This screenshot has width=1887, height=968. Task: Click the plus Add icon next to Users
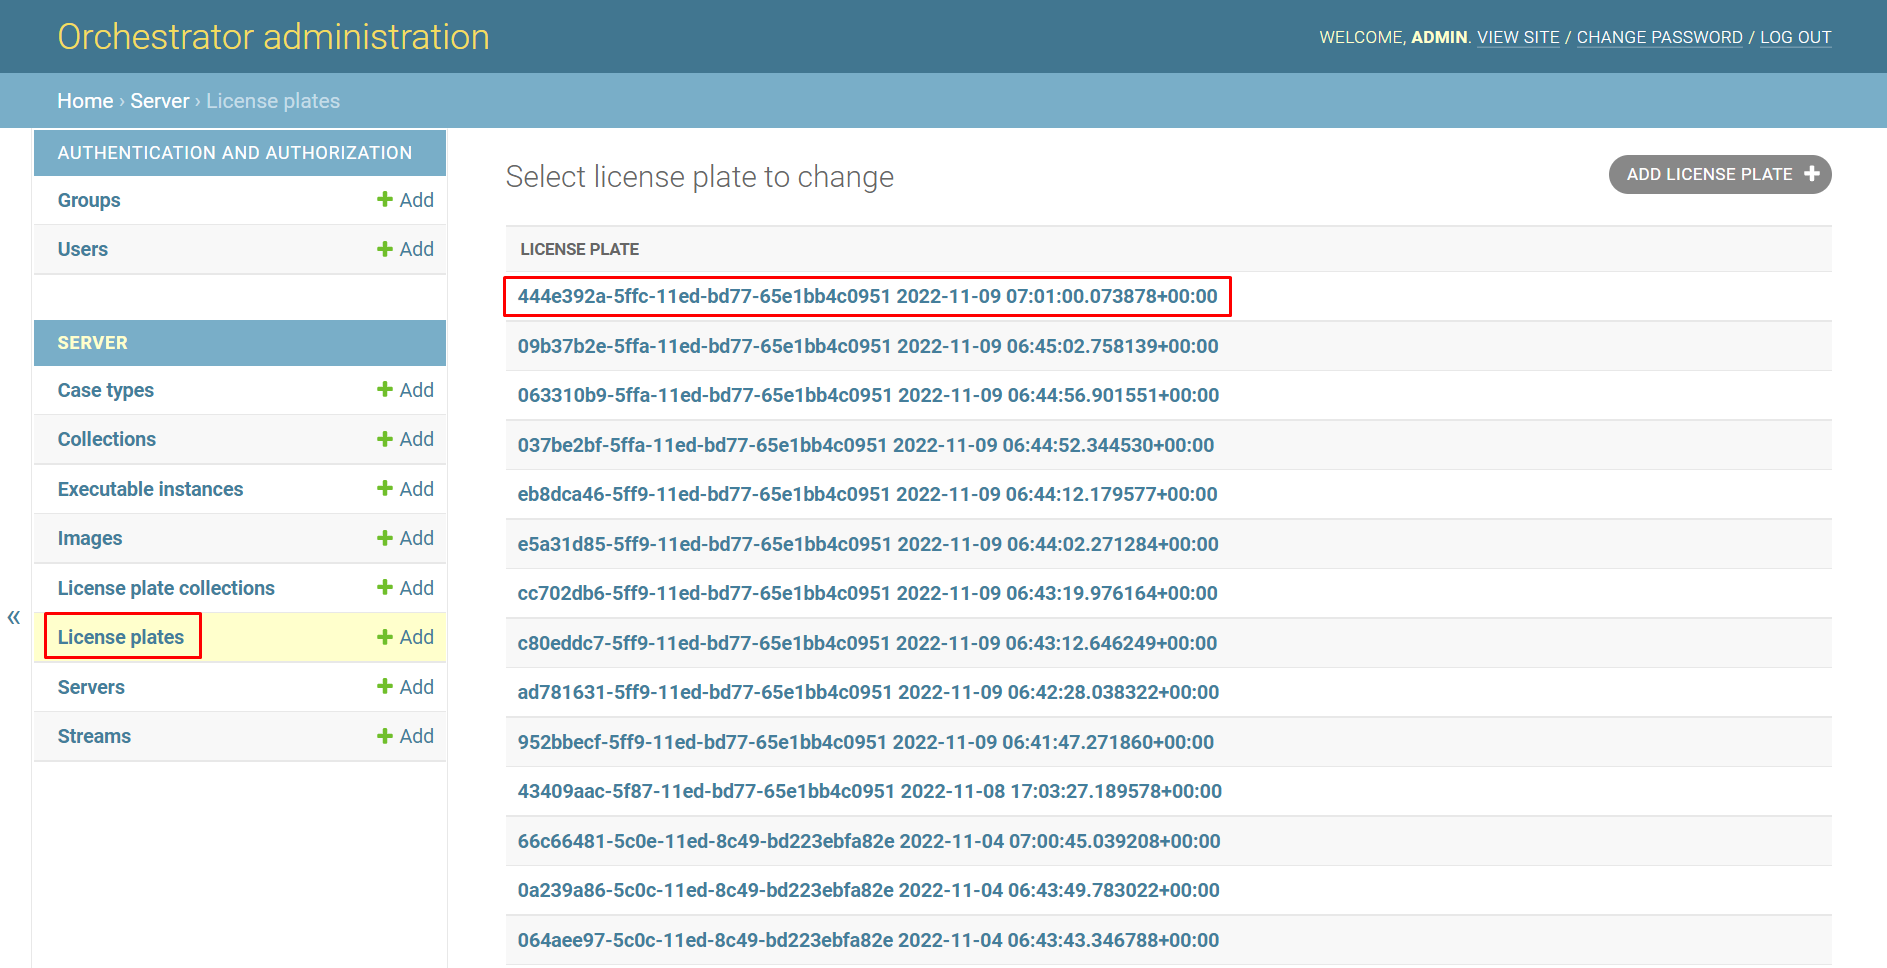pyautogui.click(x=385, y=249)
